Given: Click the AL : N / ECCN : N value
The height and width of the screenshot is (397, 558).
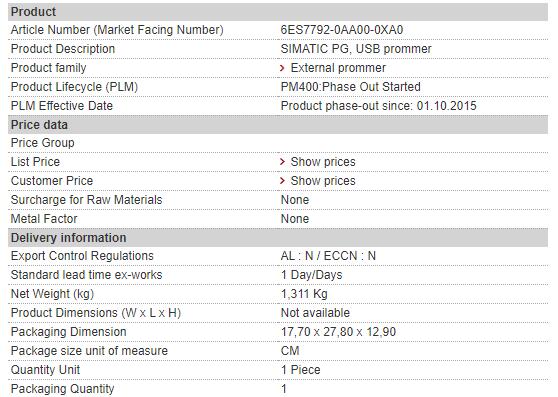Looking at the screenshot, I should [x=328, y=256].
